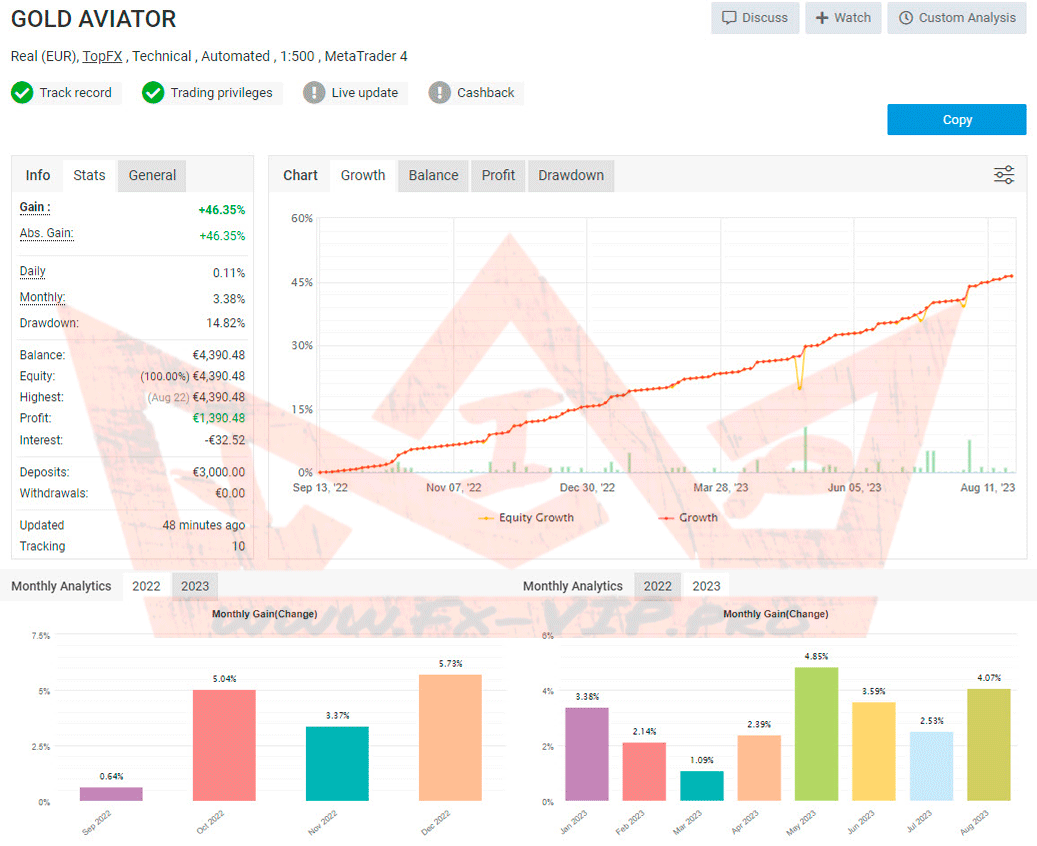Open chart settings sliders icon
The width and height of the screenshot is (1037, 846).
tap(1004, 175)
